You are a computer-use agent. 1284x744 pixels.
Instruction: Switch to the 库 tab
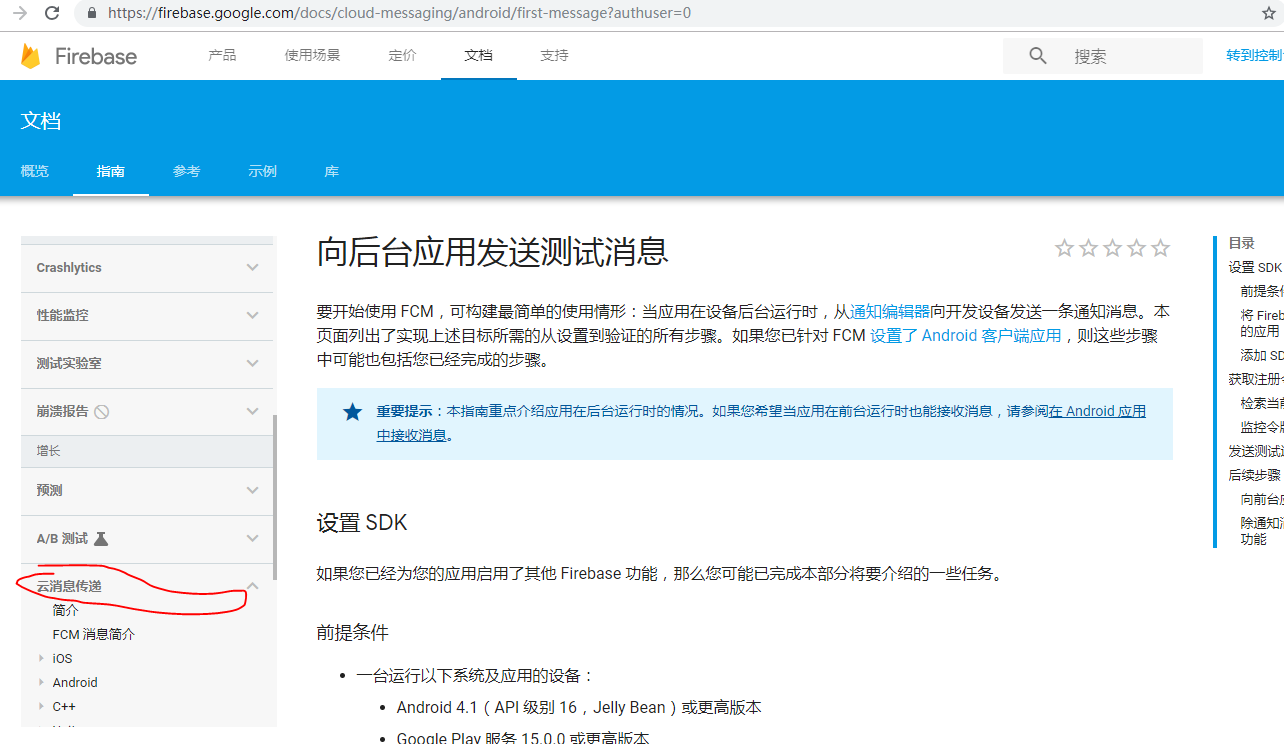tap(331, 171)
